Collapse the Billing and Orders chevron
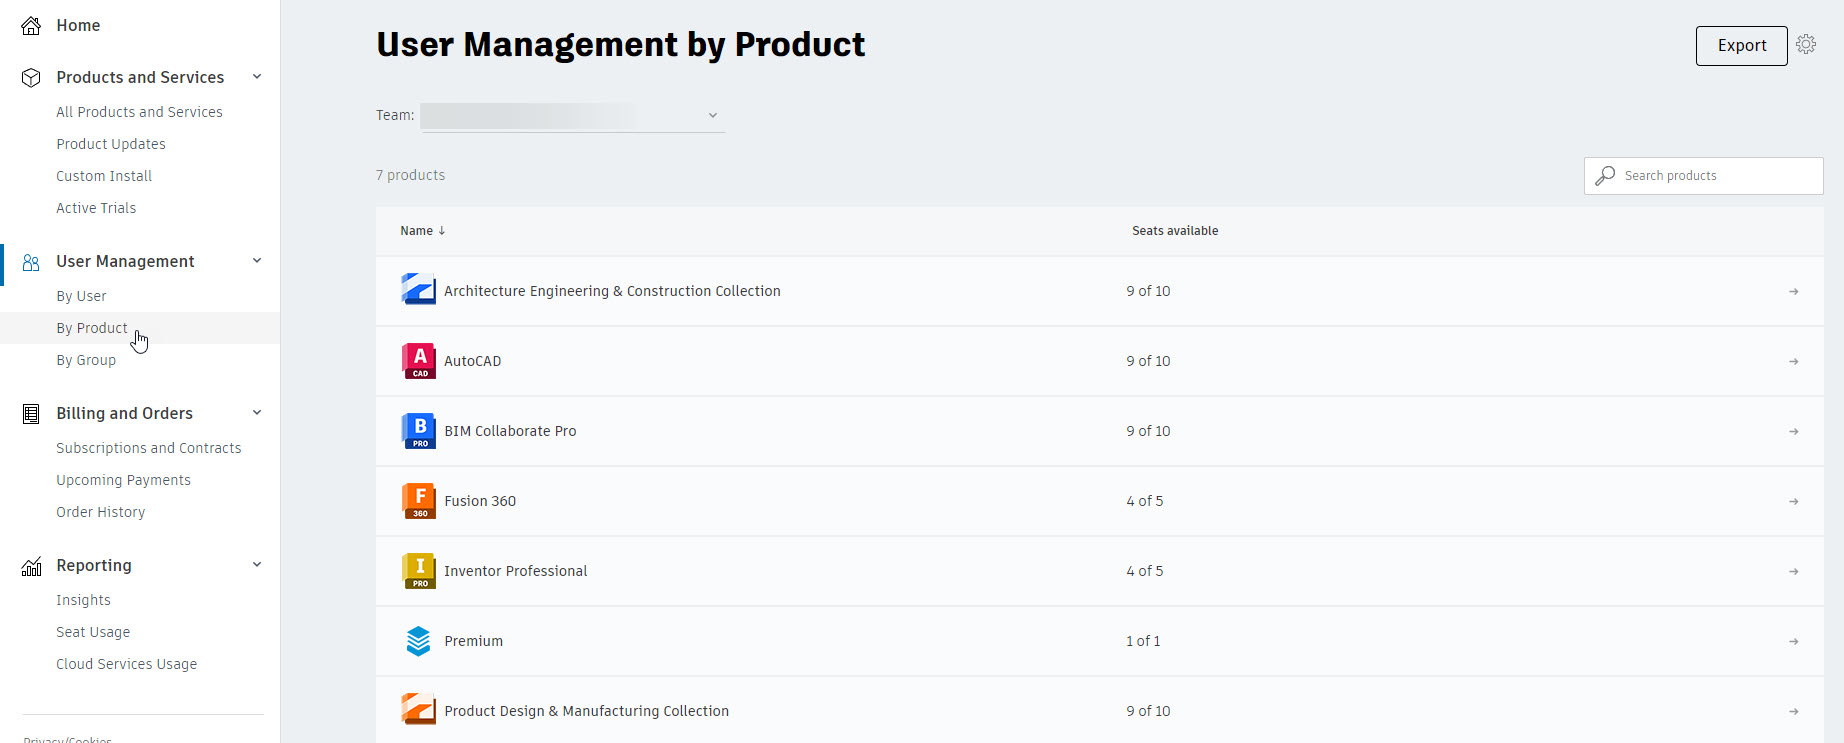The width and height of the screenshot is (1844, 743). 257,413
